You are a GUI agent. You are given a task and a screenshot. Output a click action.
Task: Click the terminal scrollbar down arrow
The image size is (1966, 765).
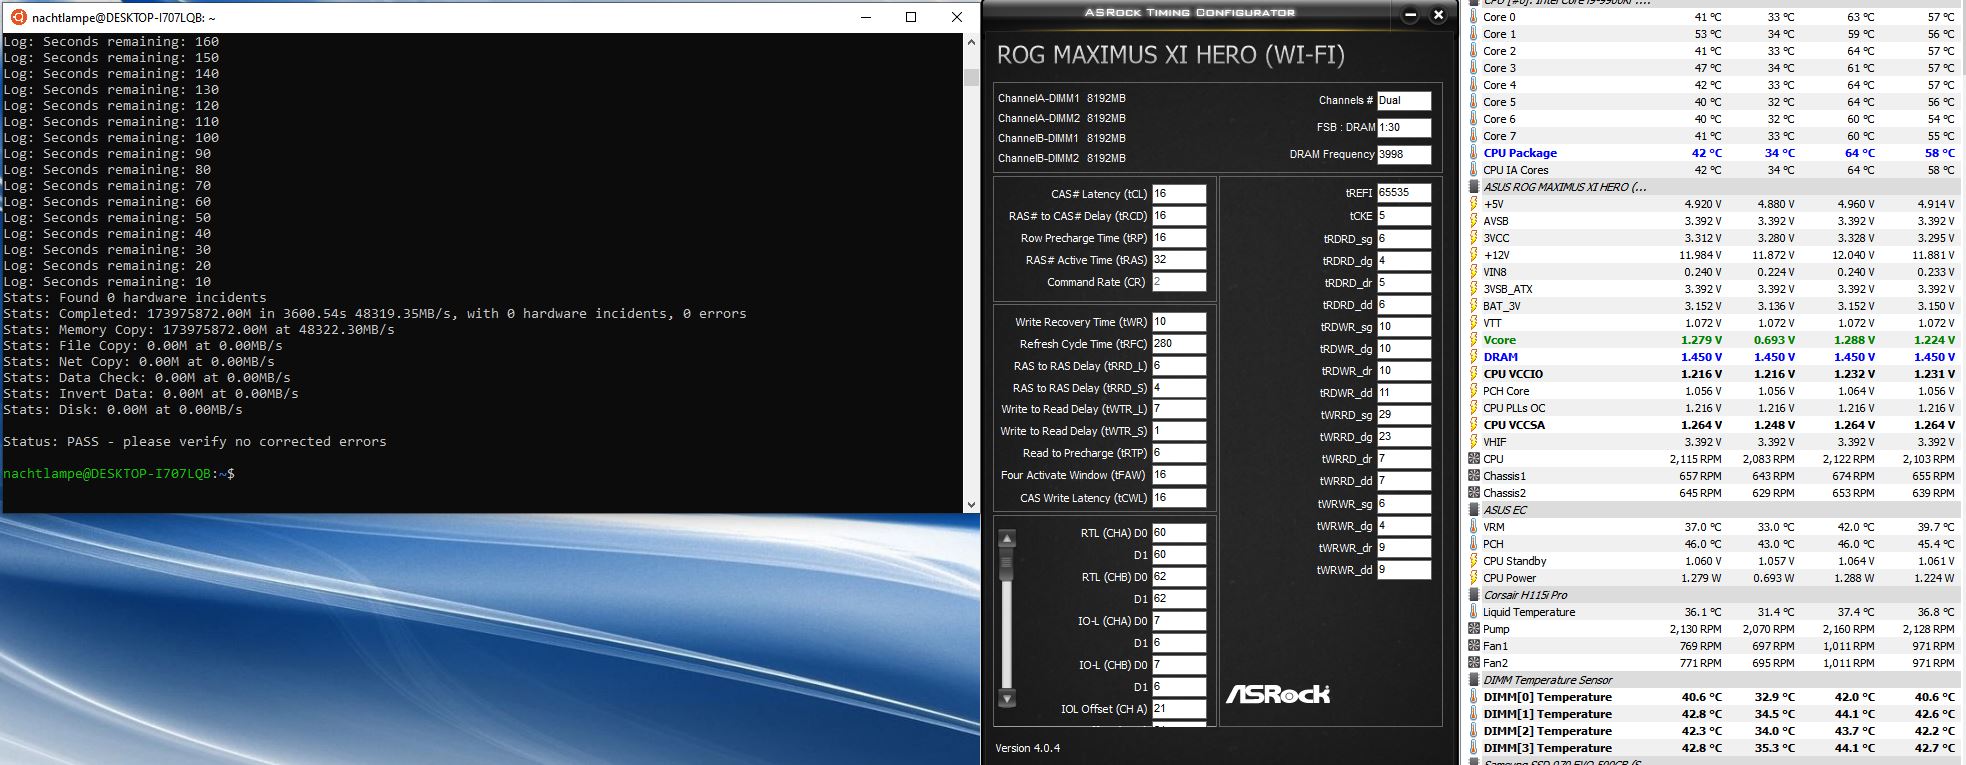(970, 505)
